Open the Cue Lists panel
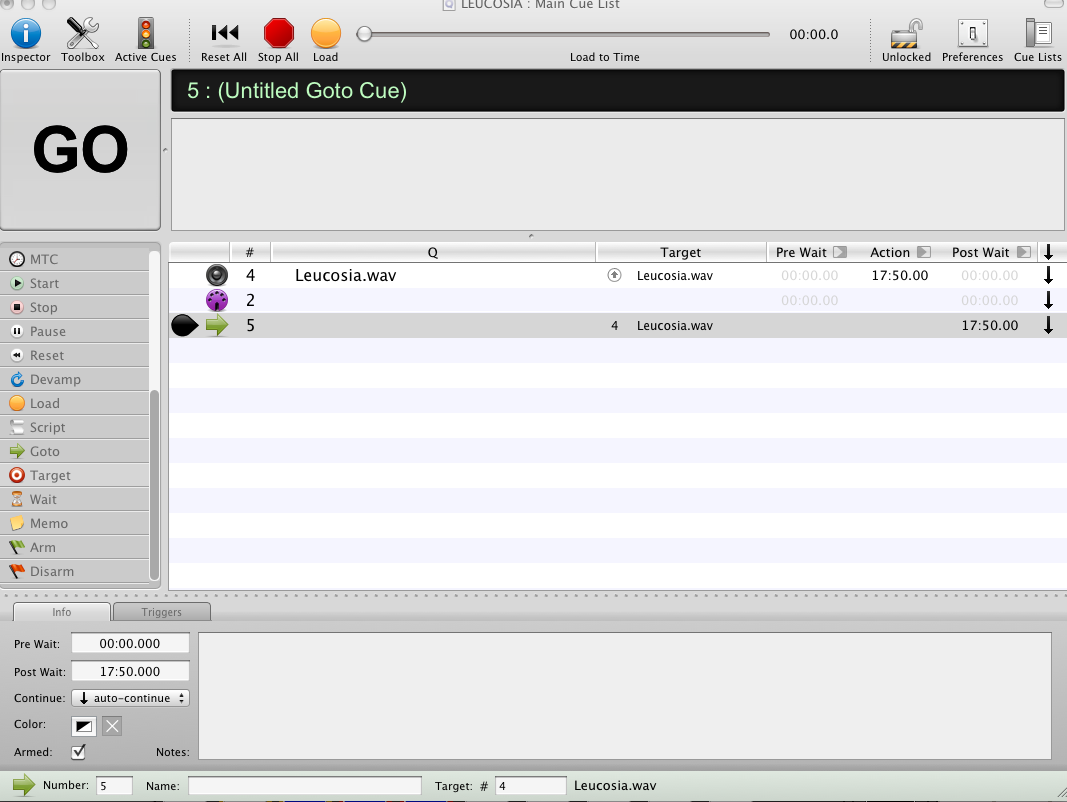The height and width of the screenshot is (802, 1067). tap(1038, 34)
